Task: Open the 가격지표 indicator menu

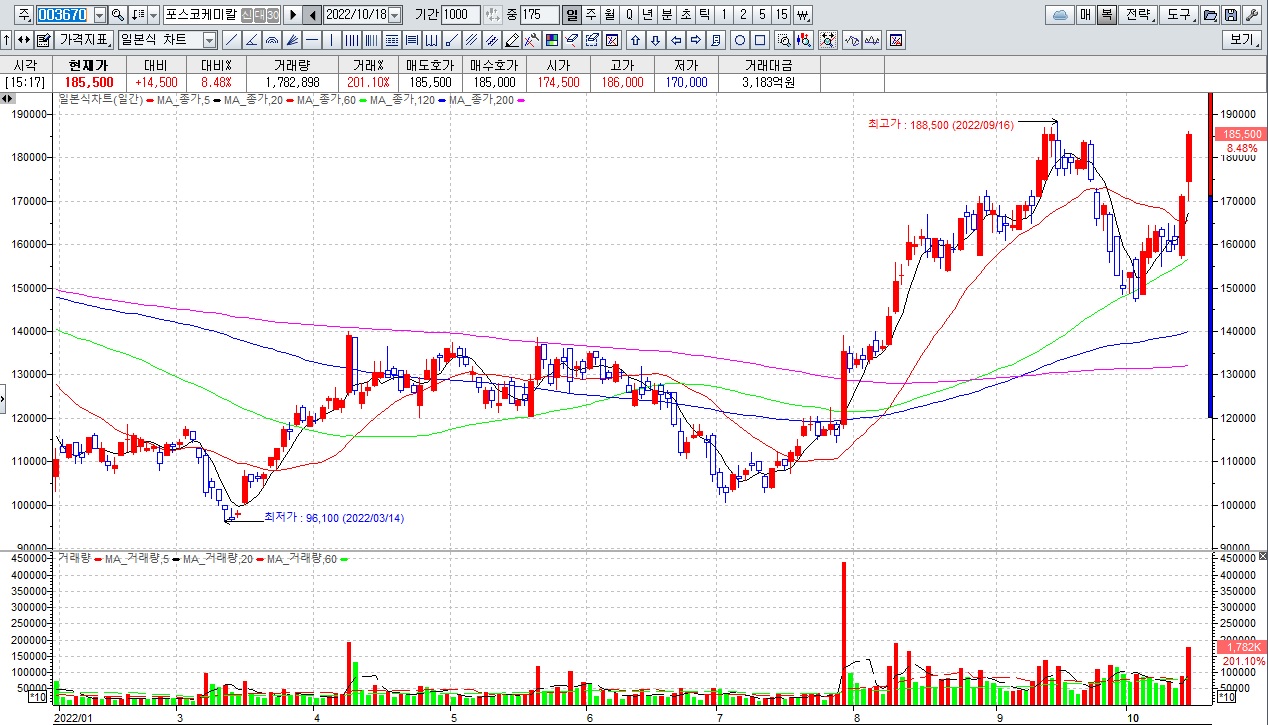Action: 84,40
